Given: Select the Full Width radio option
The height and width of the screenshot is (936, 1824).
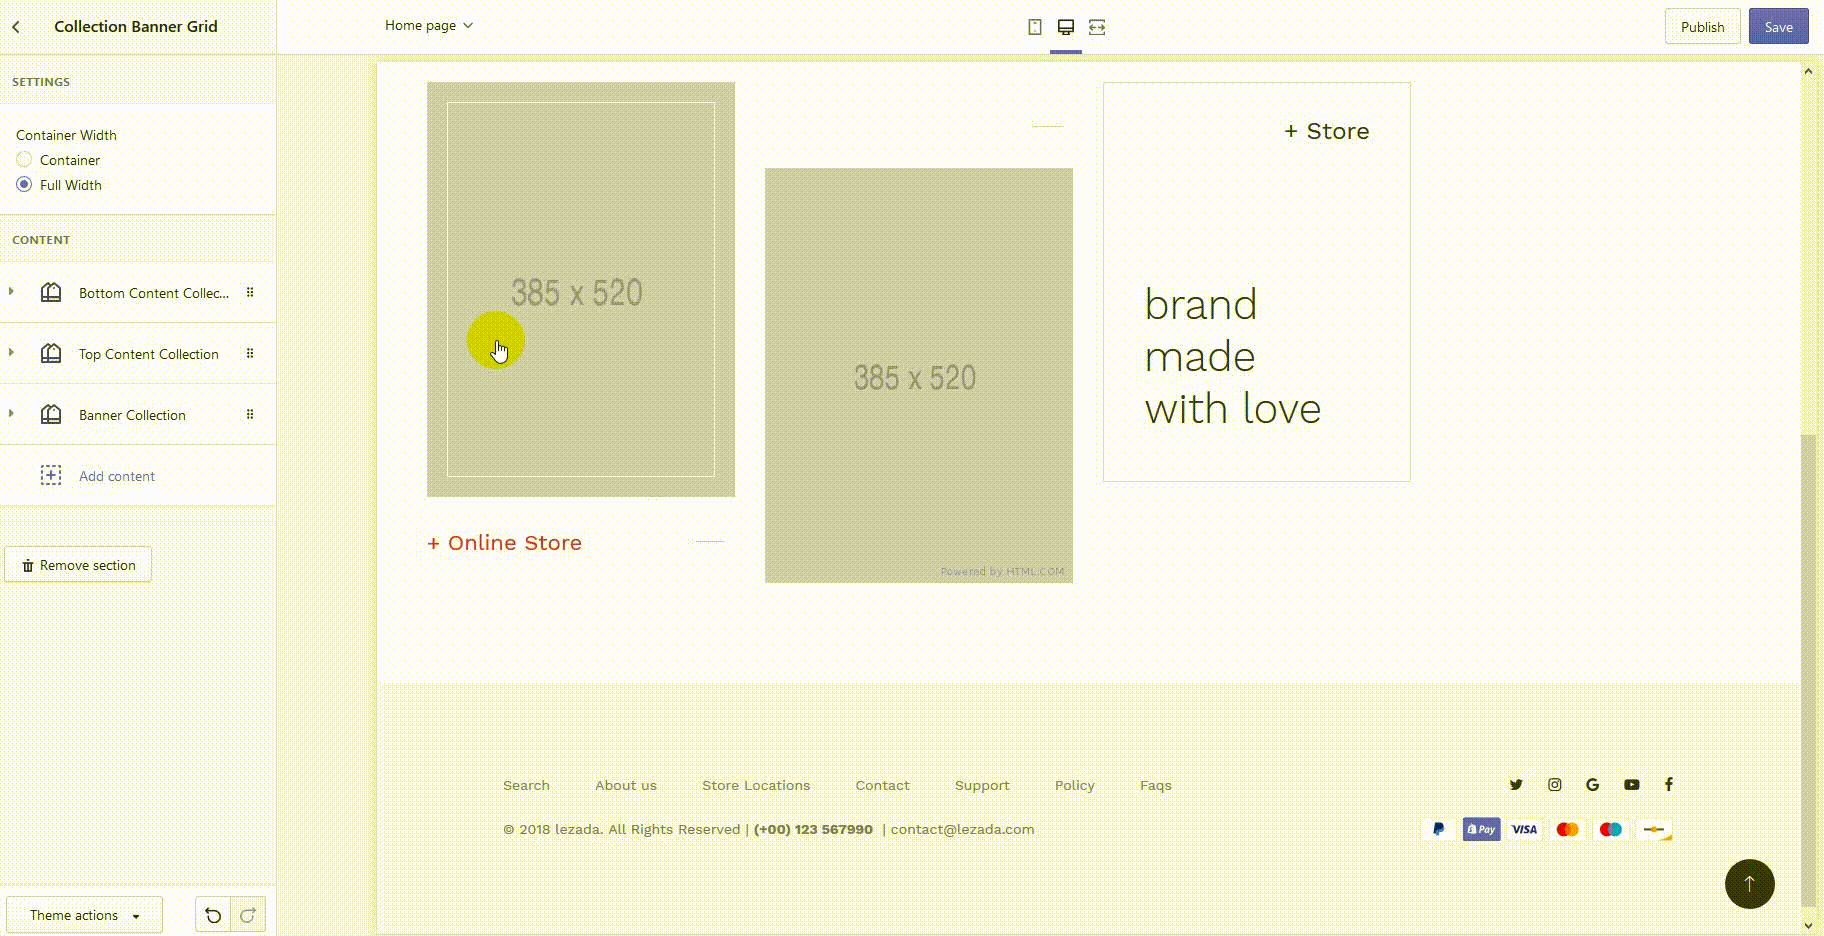Looking at the screenshot, I should 24,185.
